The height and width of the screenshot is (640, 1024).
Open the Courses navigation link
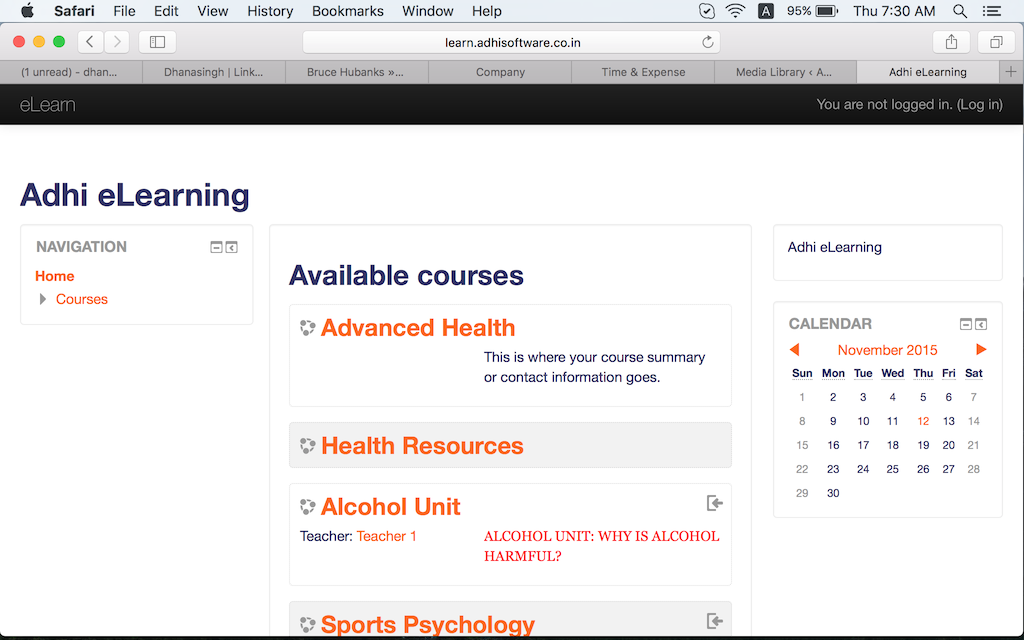tap(82, 299)
